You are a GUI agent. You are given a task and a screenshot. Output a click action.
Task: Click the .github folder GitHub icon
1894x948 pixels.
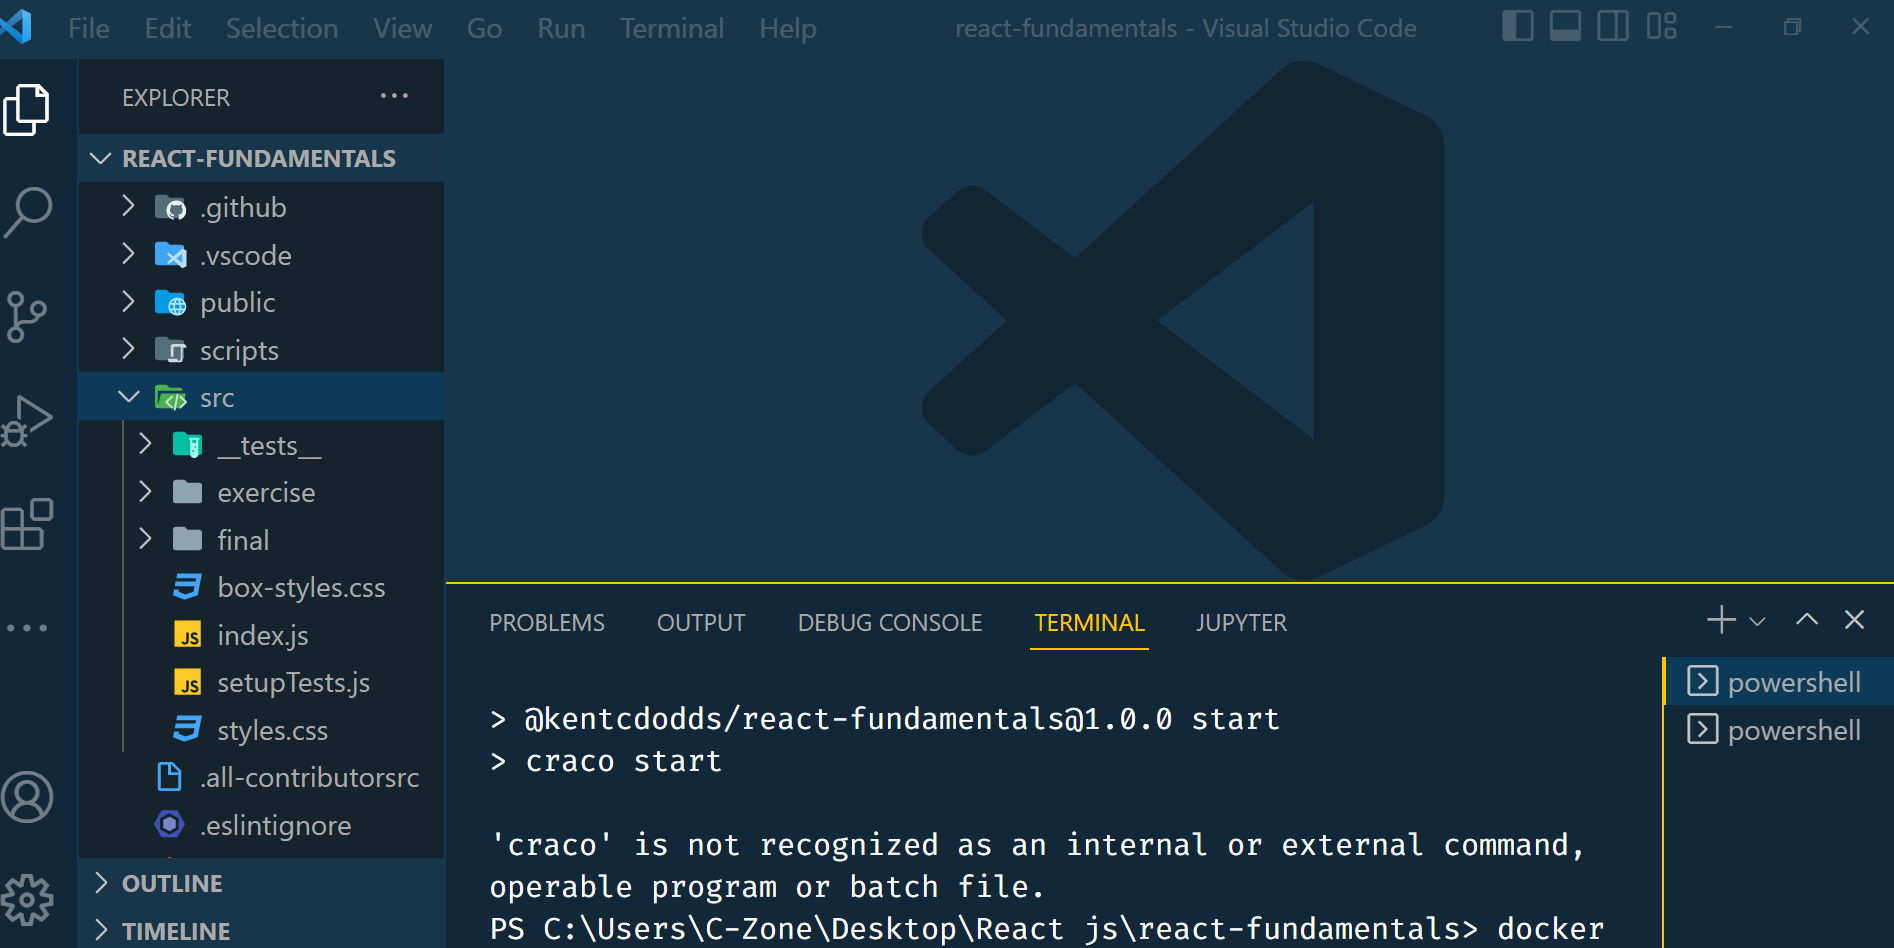click(x=171, y=207)
